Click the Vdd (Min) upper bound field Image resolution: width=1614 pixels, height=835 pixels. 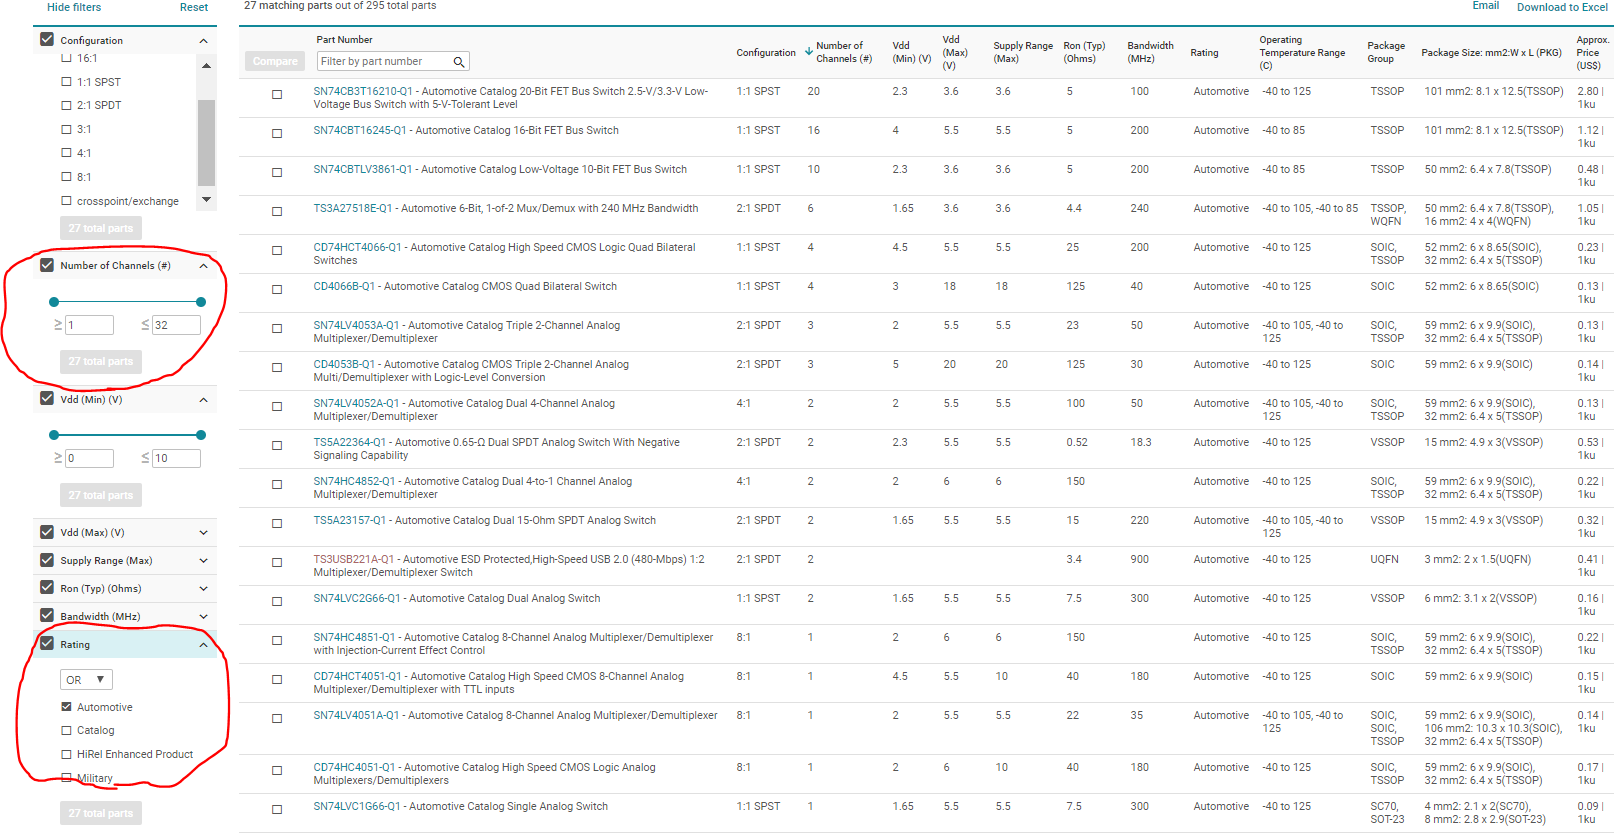[176, 458]
